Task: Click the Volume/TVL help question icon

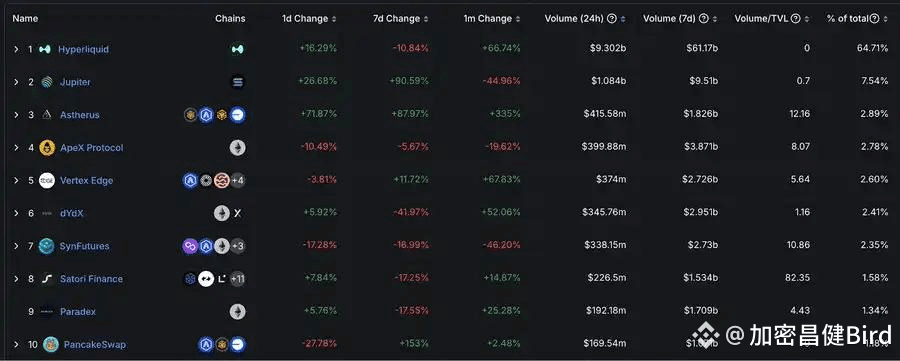Action: pyautogui.click(x=796, y=18)
